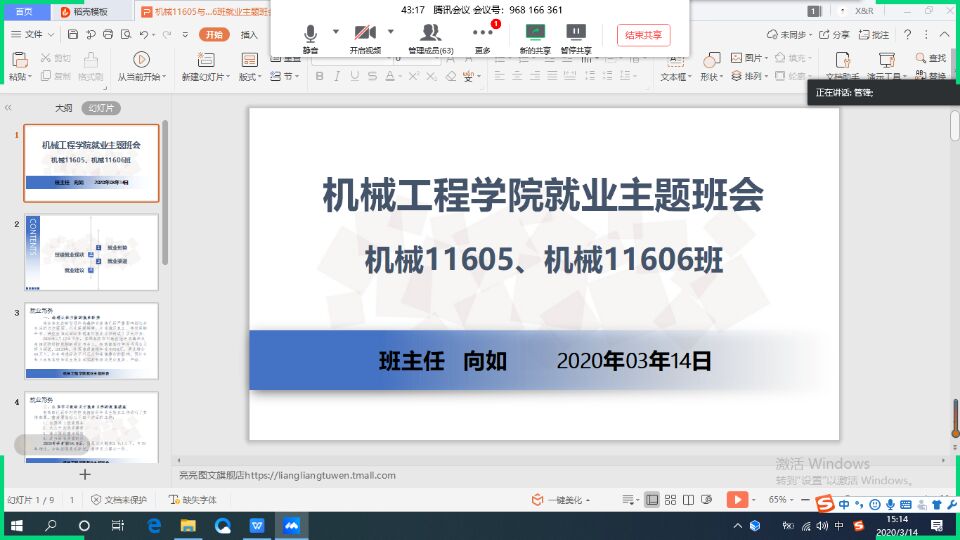Viewport: 960px width, 540px height.
Task: Open the 形状 shapes dropdown
Action: tap(710, 66)
